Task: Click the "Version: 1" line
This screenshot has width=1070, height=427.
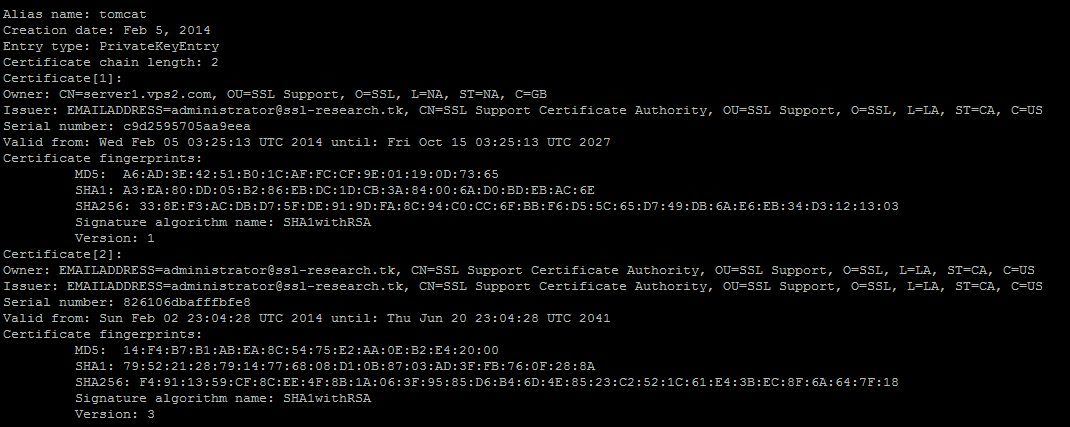Action: tap(115, 238)
